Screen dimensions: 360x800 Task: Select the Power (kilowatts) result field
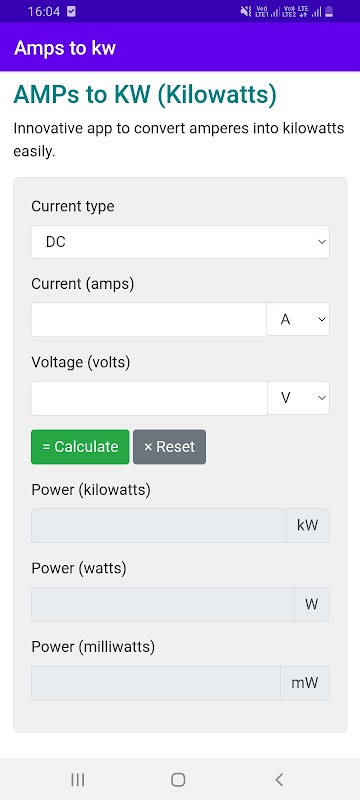click(x=159, y=526)
